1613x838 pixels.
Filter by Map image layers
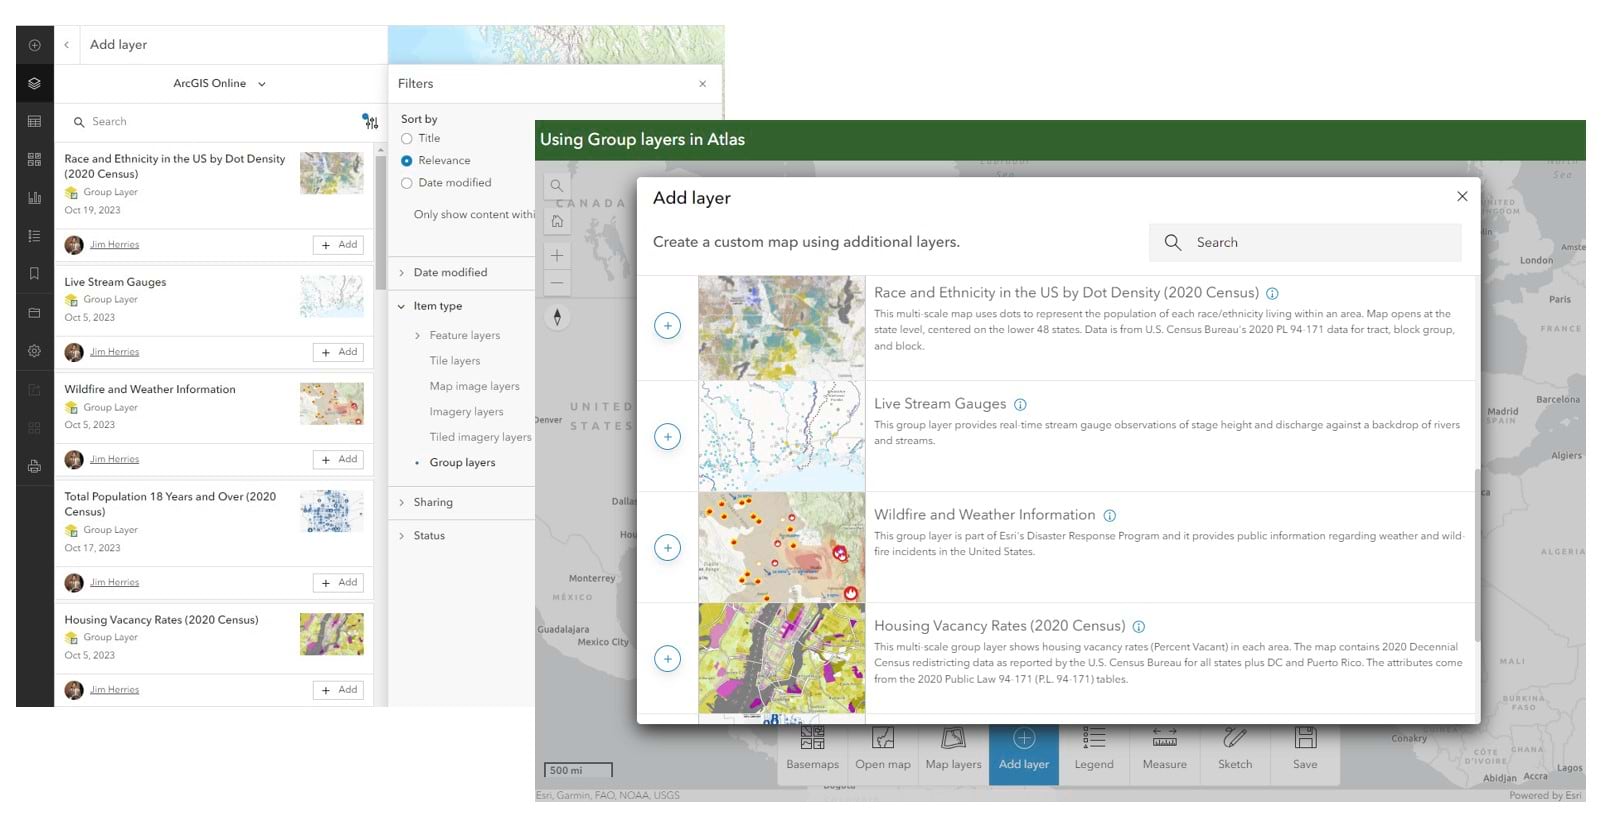(x=475, y=387)
